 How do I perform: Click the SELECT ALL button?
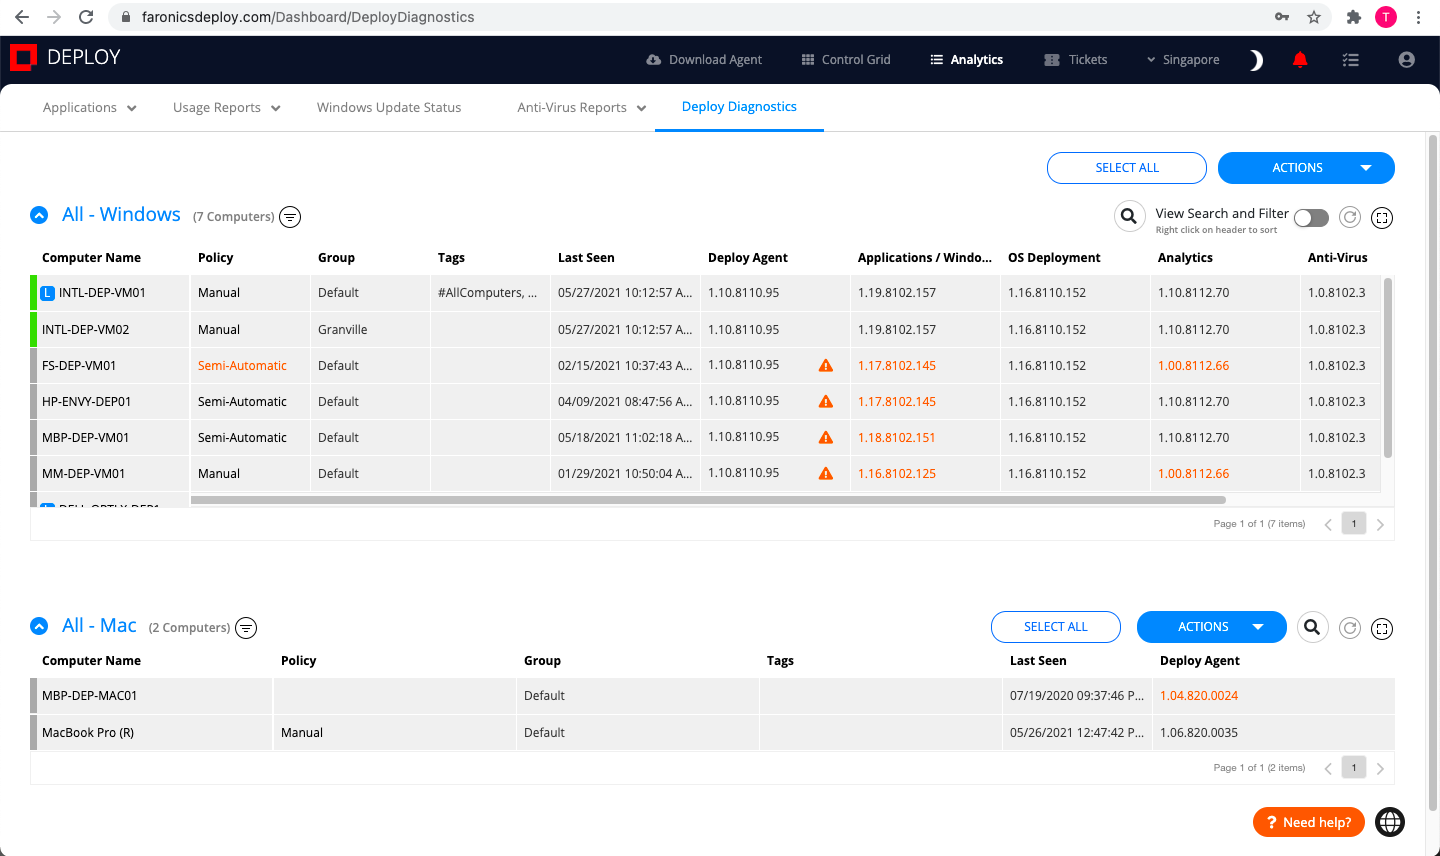(1127, 168)
